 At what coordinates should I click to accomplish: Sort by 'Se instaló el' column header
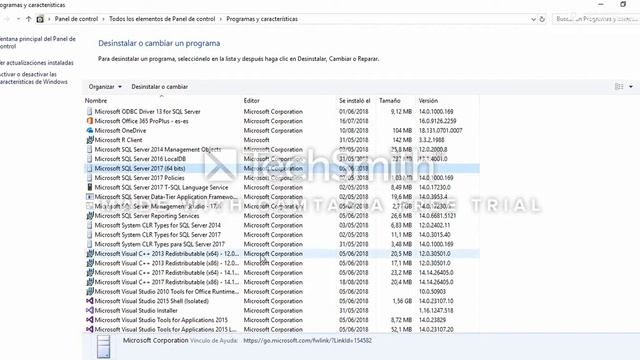pyautogui.click(x=354, y=100)
